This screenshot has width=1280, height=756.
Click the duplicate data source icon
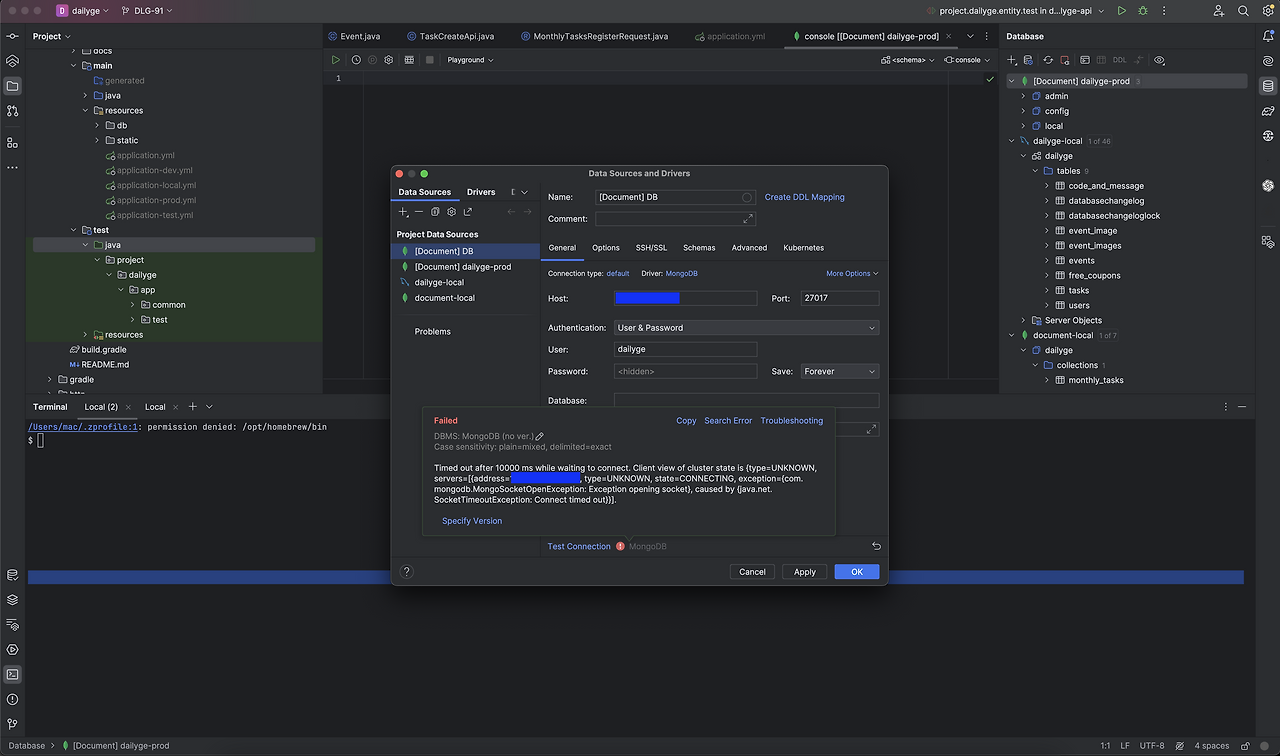tap(435, 212)
